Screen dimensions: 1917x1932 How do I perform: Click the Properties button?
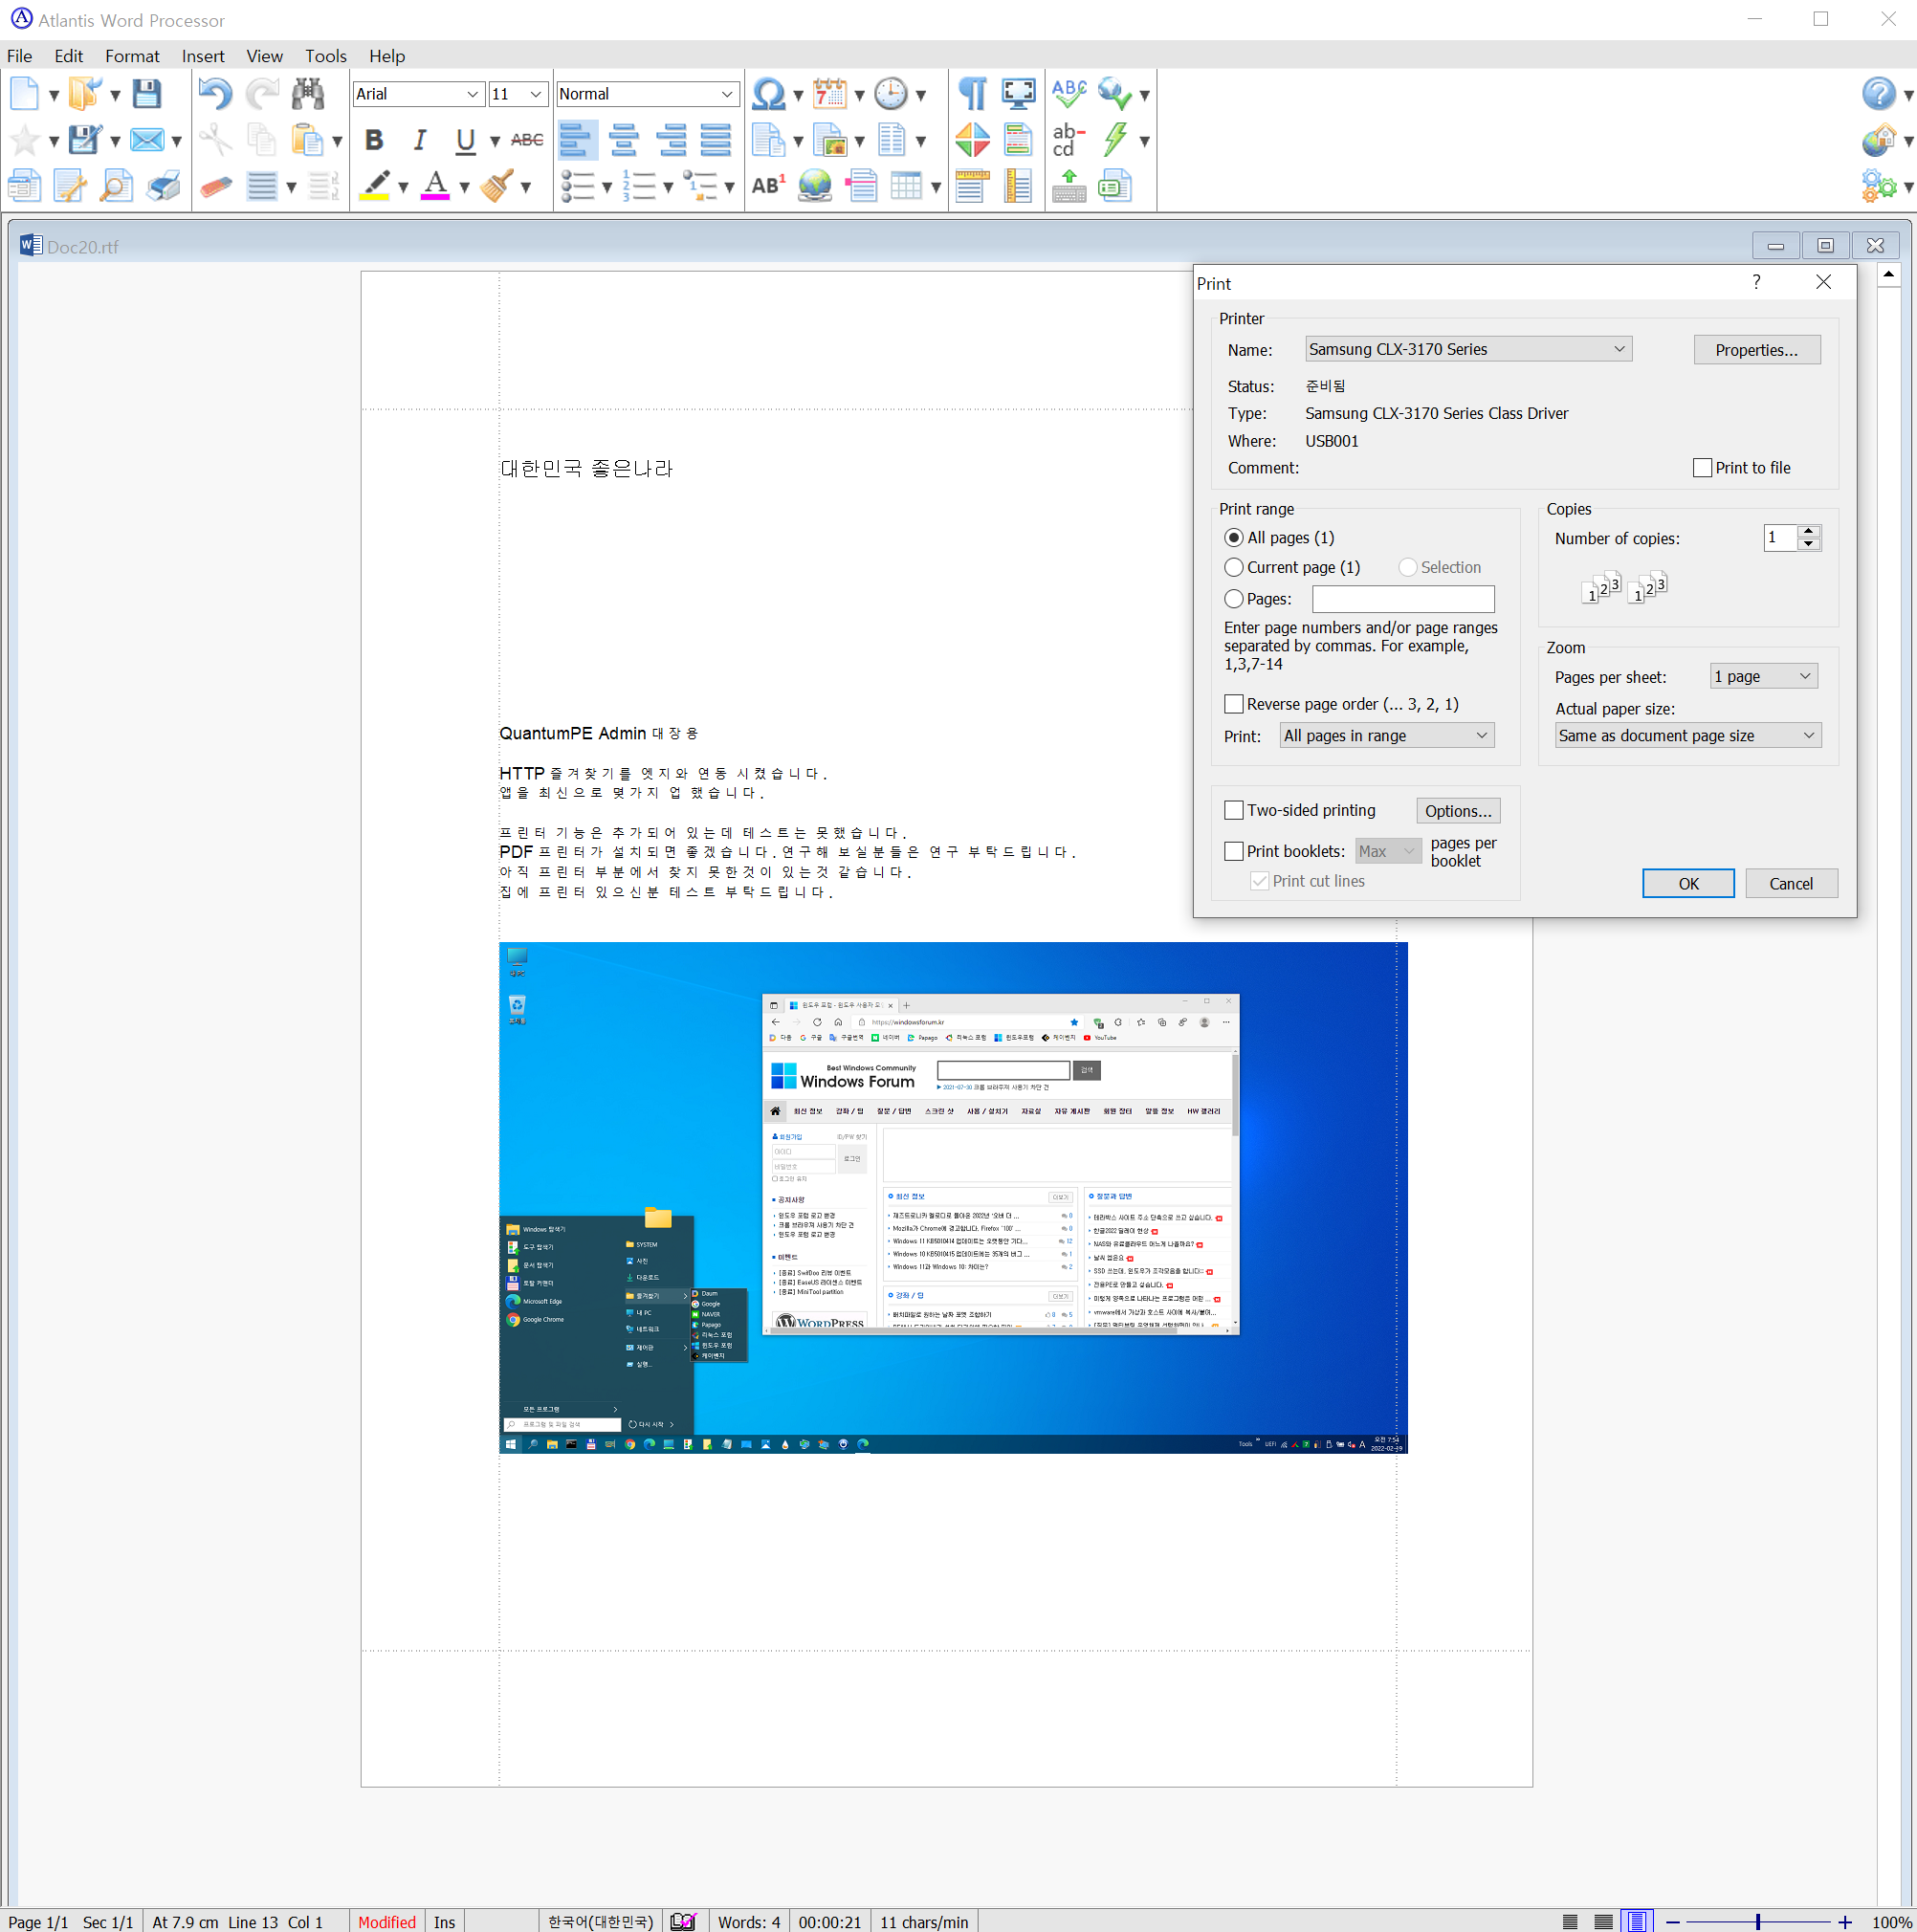[x=1753, y=349]
